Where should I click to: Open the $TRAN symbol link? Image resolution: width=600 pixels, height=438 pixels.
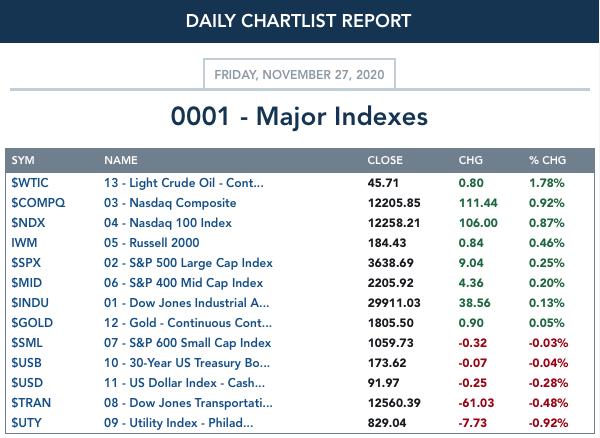(x=31, y=403)
